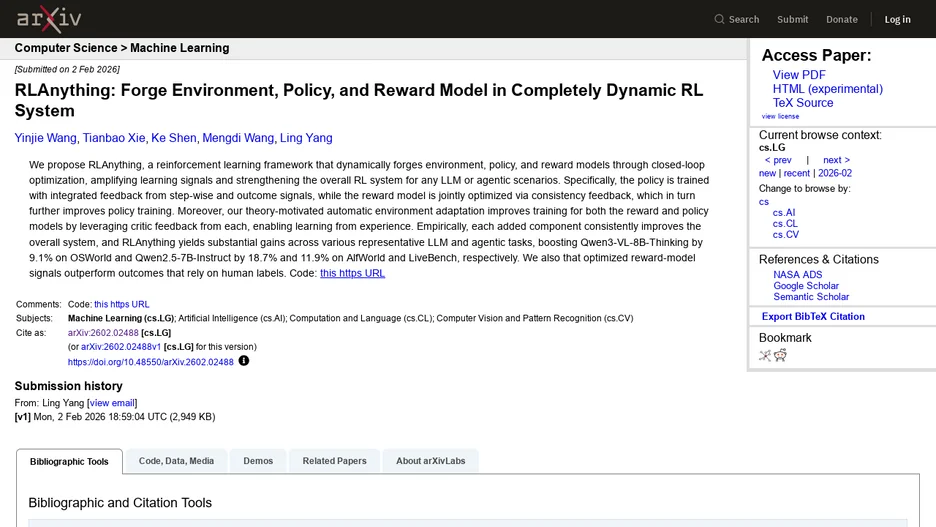Open author Tianbao Xie's link

coord(113,138)
